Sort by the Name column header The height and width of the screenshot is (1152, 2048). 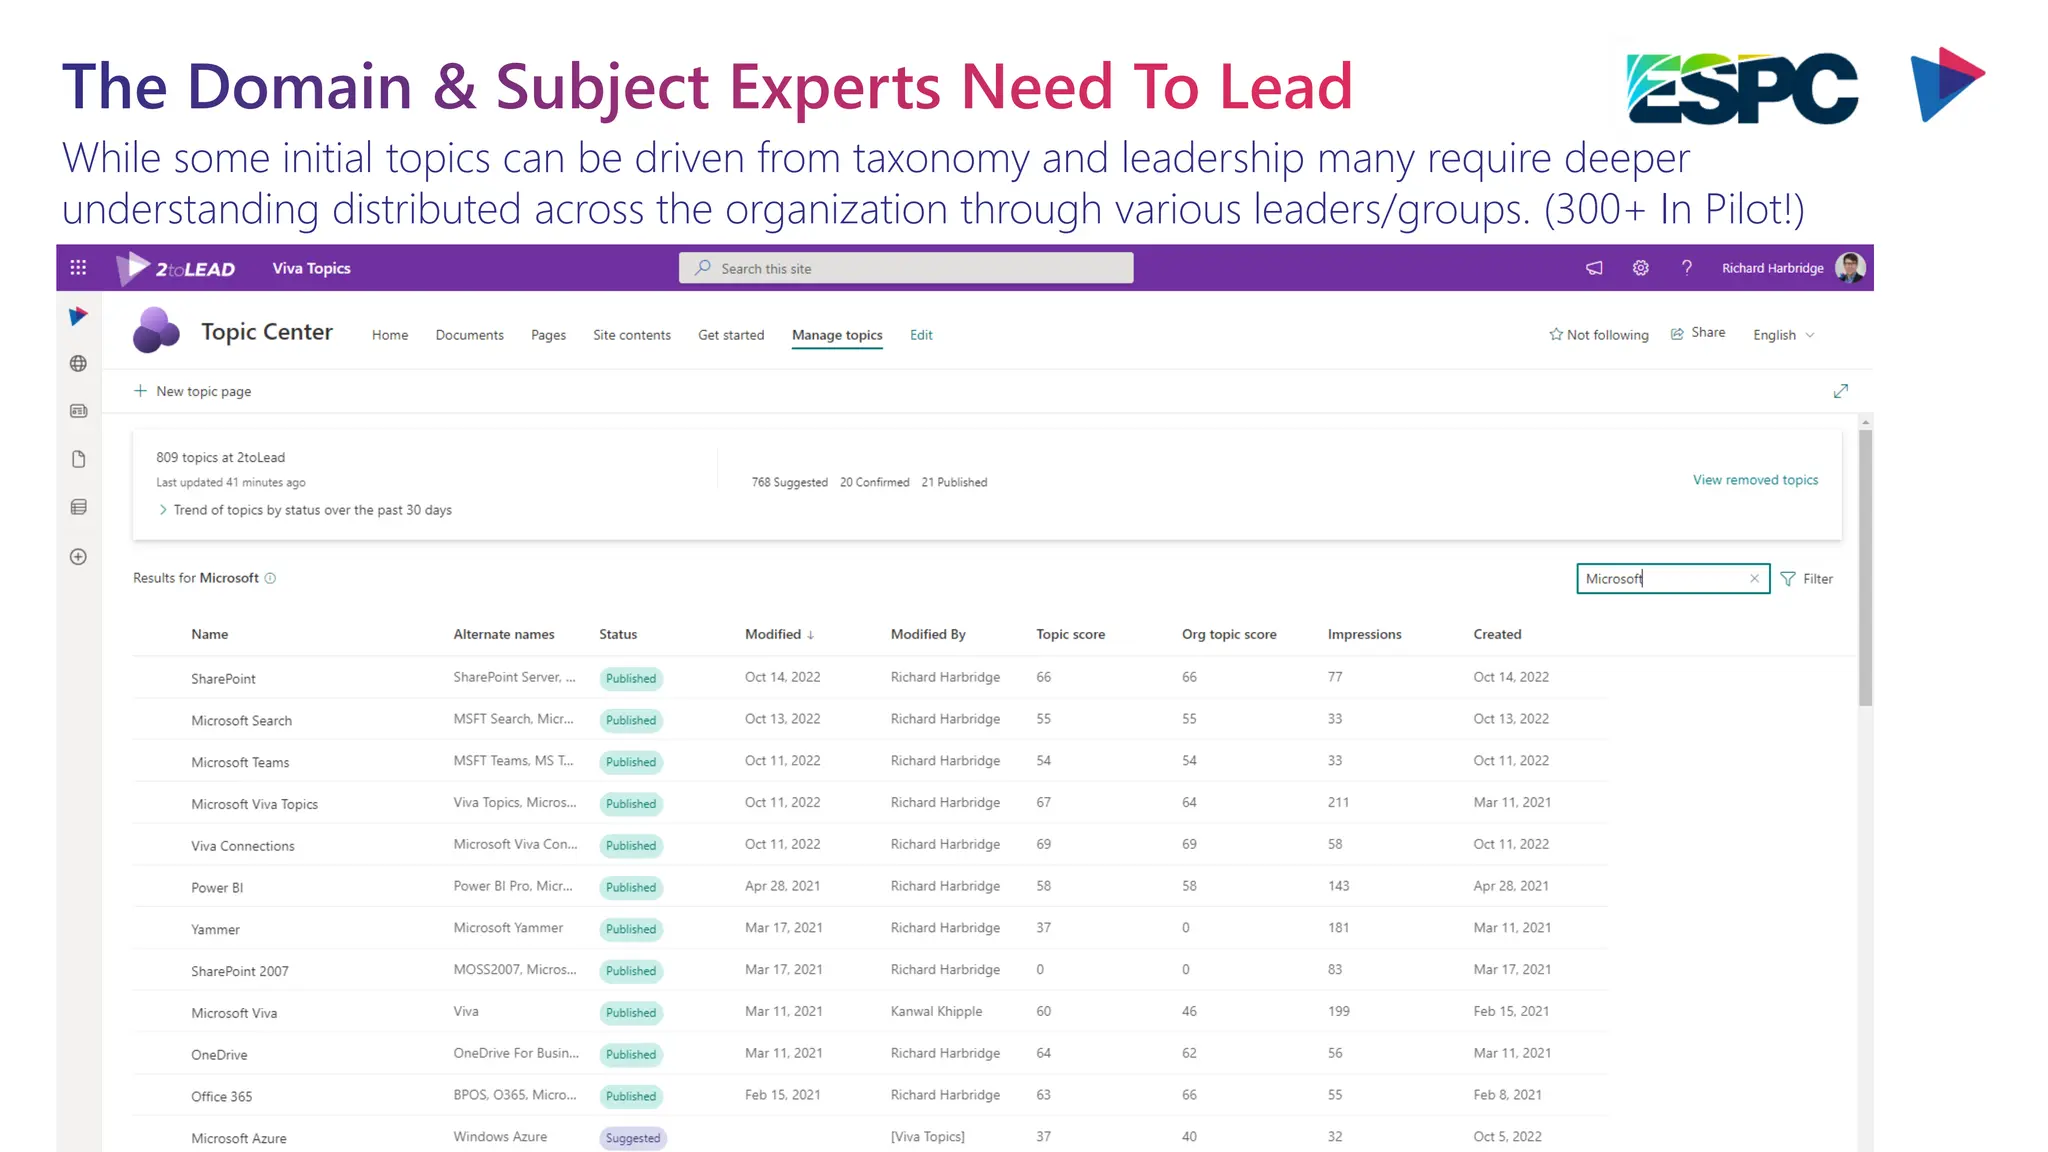coord(210,634)
